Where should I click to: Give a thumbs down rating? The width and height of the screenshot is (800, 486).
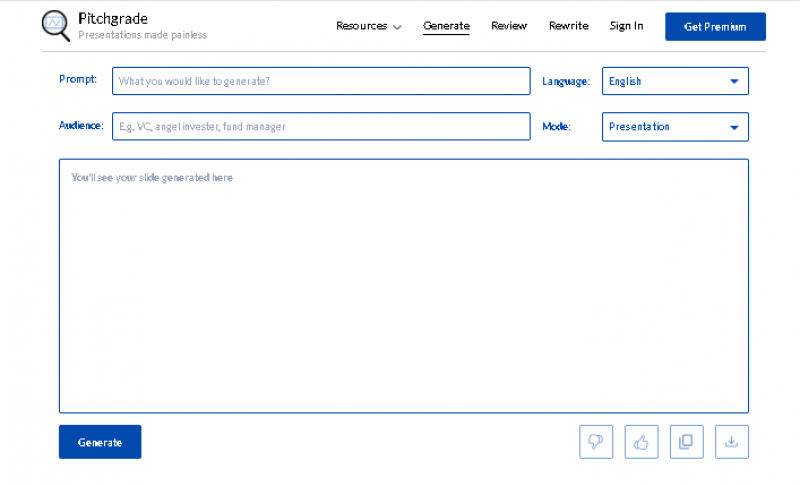(x=596, y=441)
